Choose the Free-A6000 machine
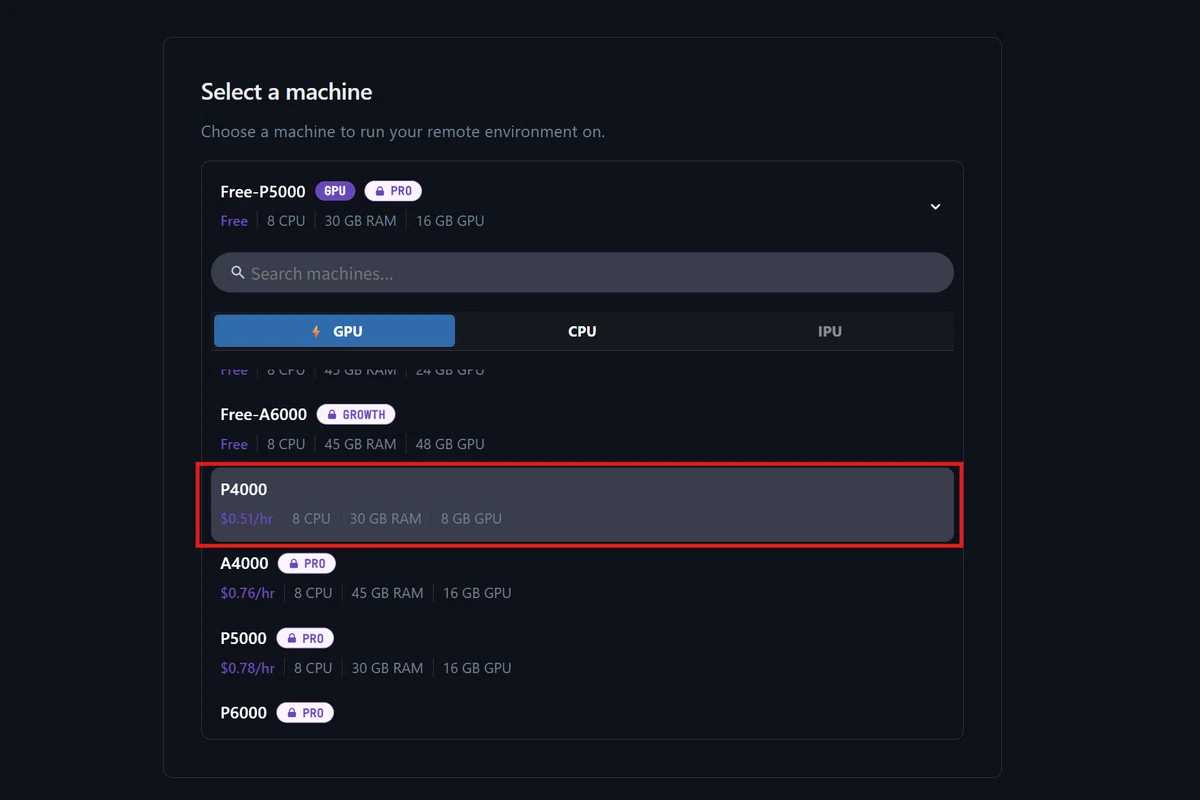This screenshot has width=1200, height=800. coord(582,429)
